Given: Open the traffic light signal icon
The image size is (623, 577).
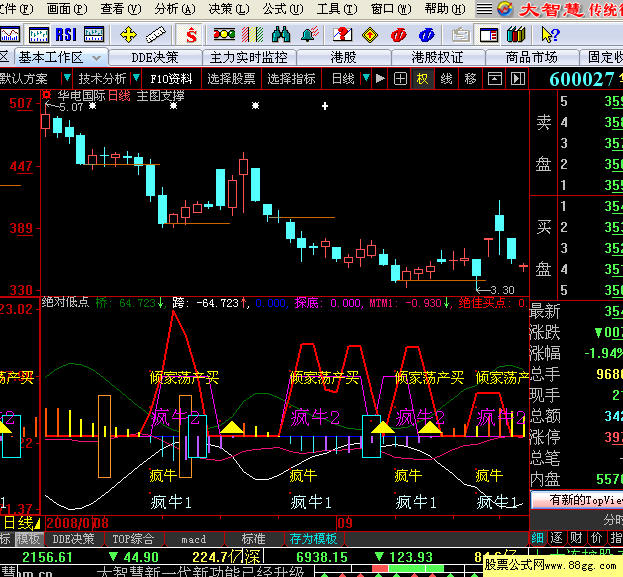Looking at the screenshot, I should pos(224,35).
